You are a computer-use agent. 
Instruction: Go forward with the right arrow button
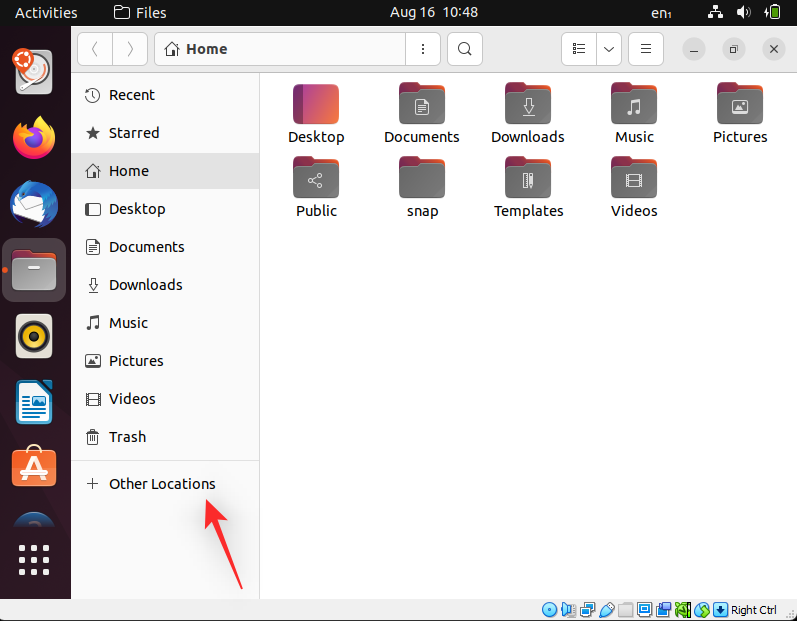130,49
